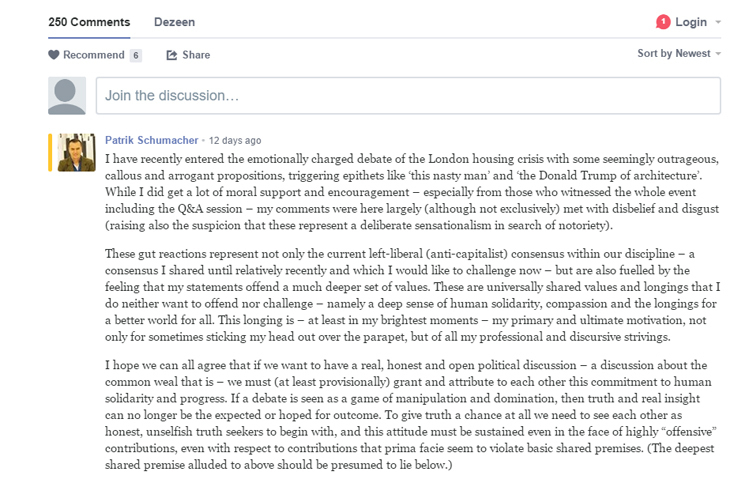Click the red notification badge
This screenshot has height=483, width=730.
click(663, 22)
